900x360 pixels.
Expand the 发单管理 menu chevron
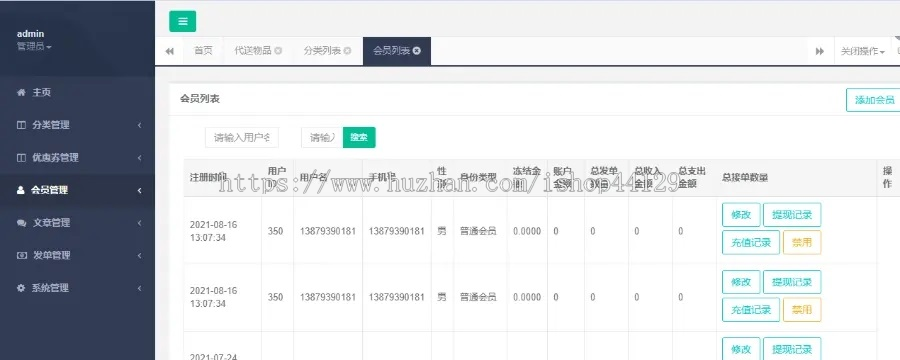139,256
